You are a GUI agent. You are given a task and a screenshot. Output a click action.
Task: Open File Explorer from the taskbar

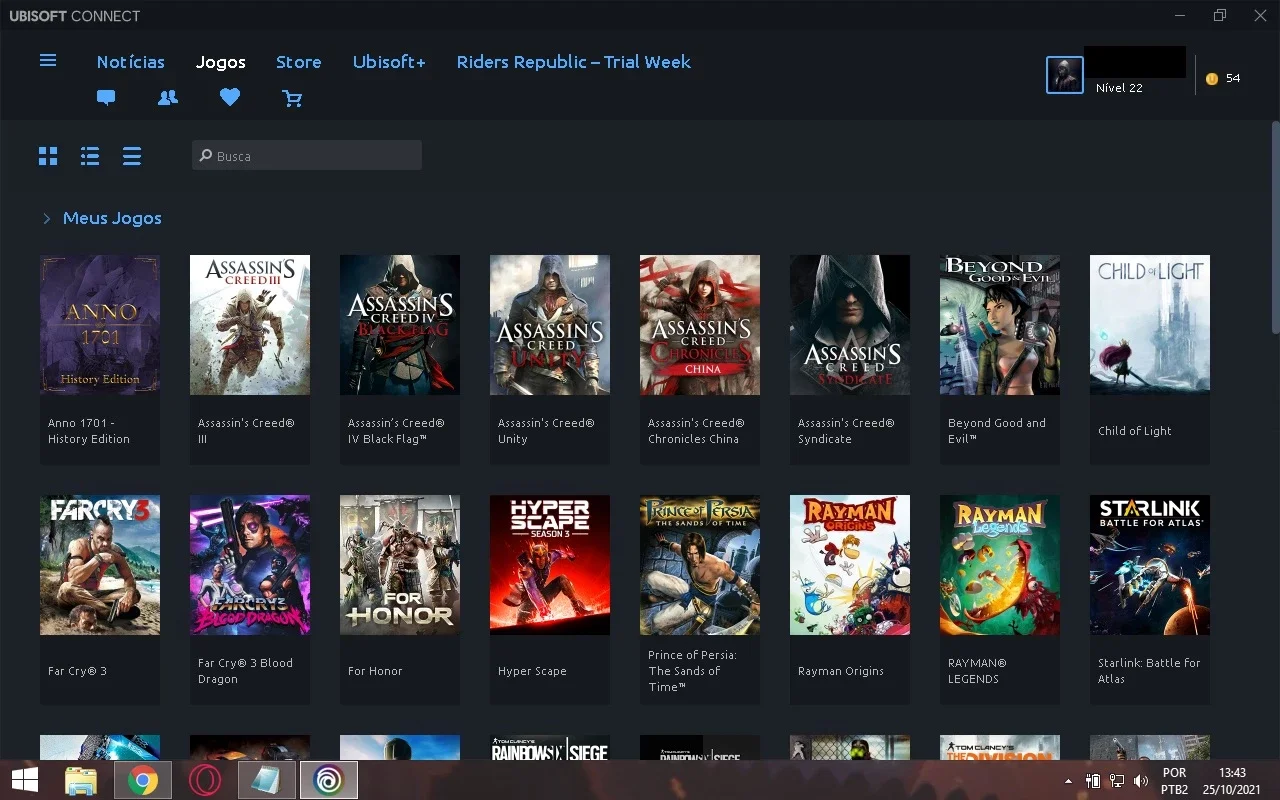pyautogui.click(x=81, y=780)
